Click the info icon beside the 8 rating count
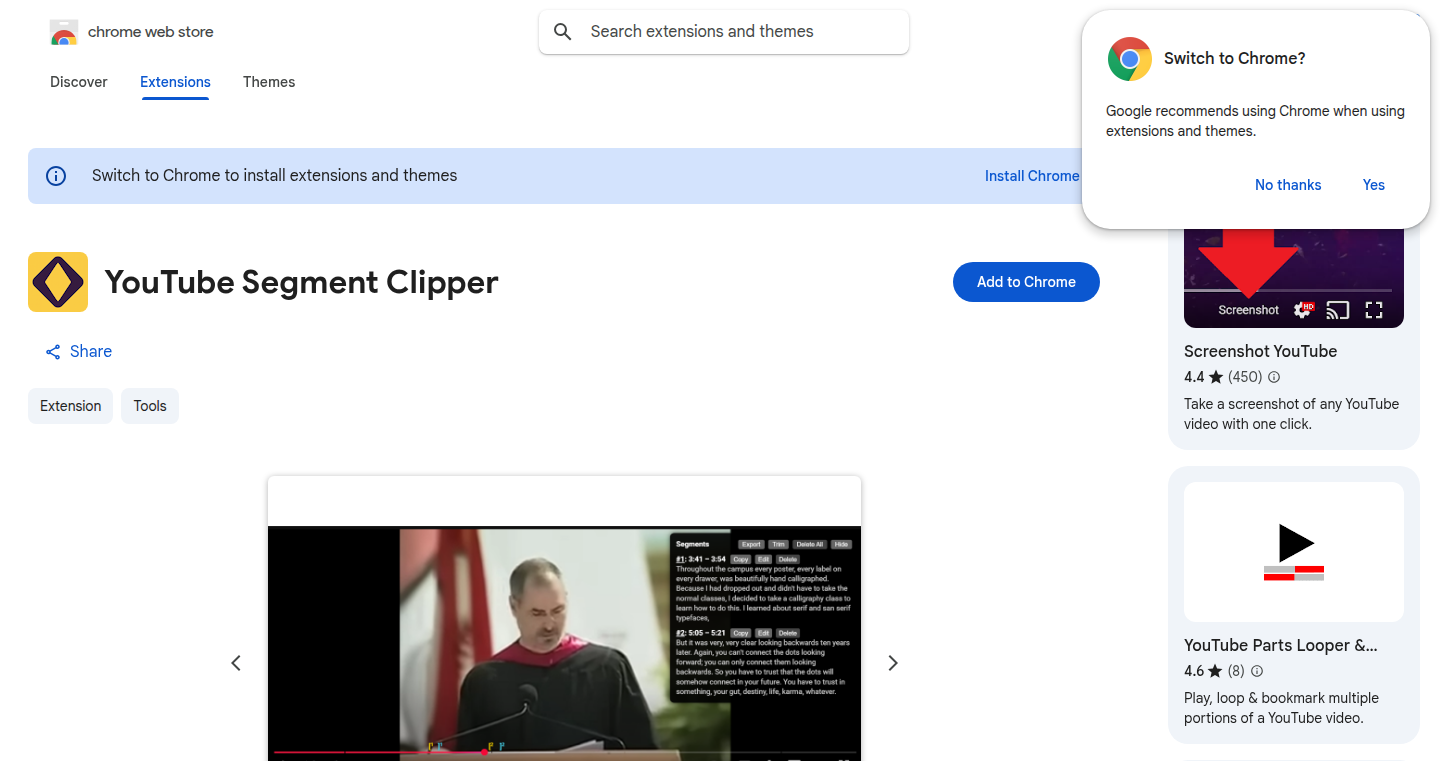1440x761 pixels. (x=1257, y=671)
